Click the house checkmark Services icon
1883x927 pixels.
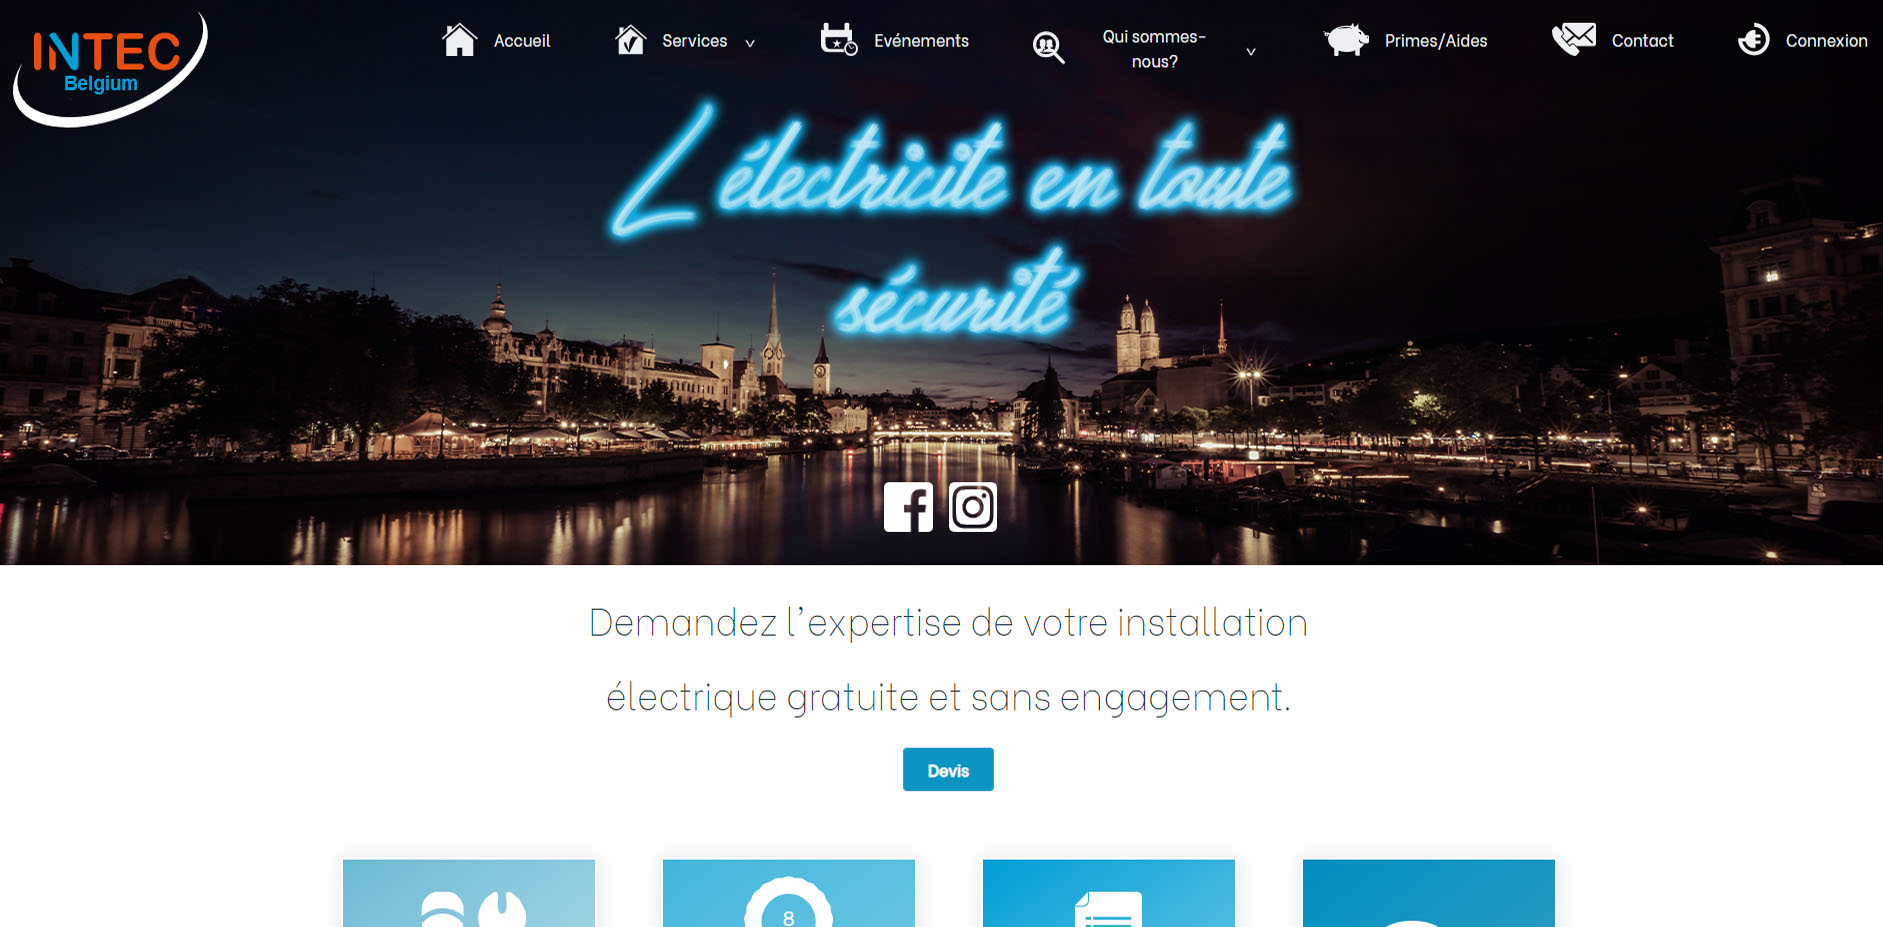[x=630, y=40]
